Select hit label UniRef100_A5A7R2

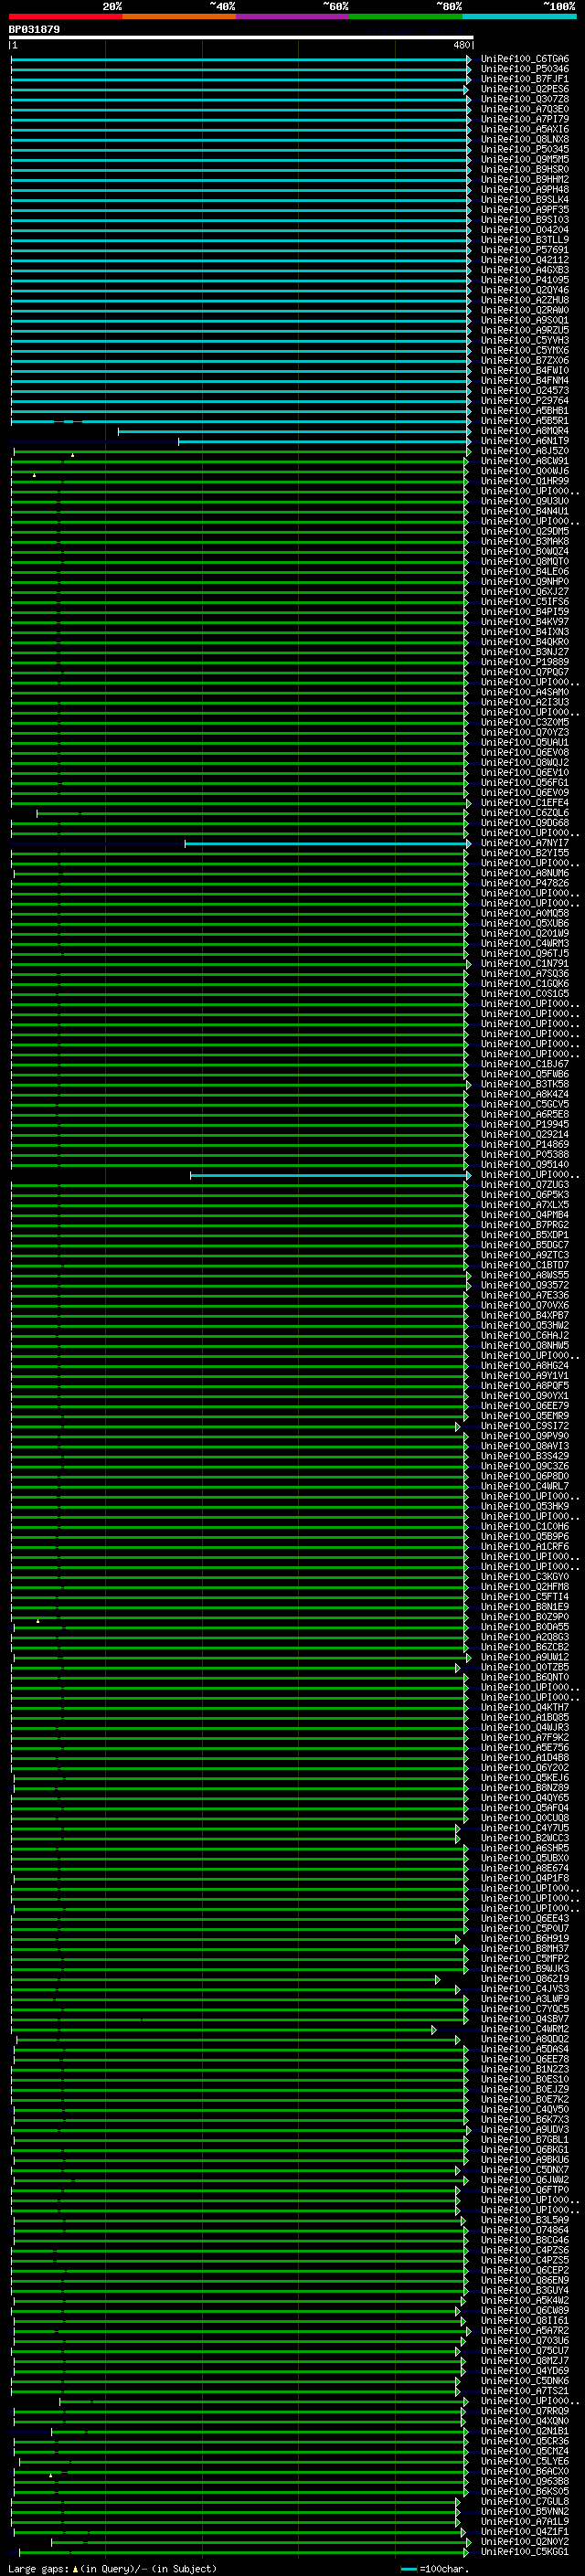coord(525,2330)
